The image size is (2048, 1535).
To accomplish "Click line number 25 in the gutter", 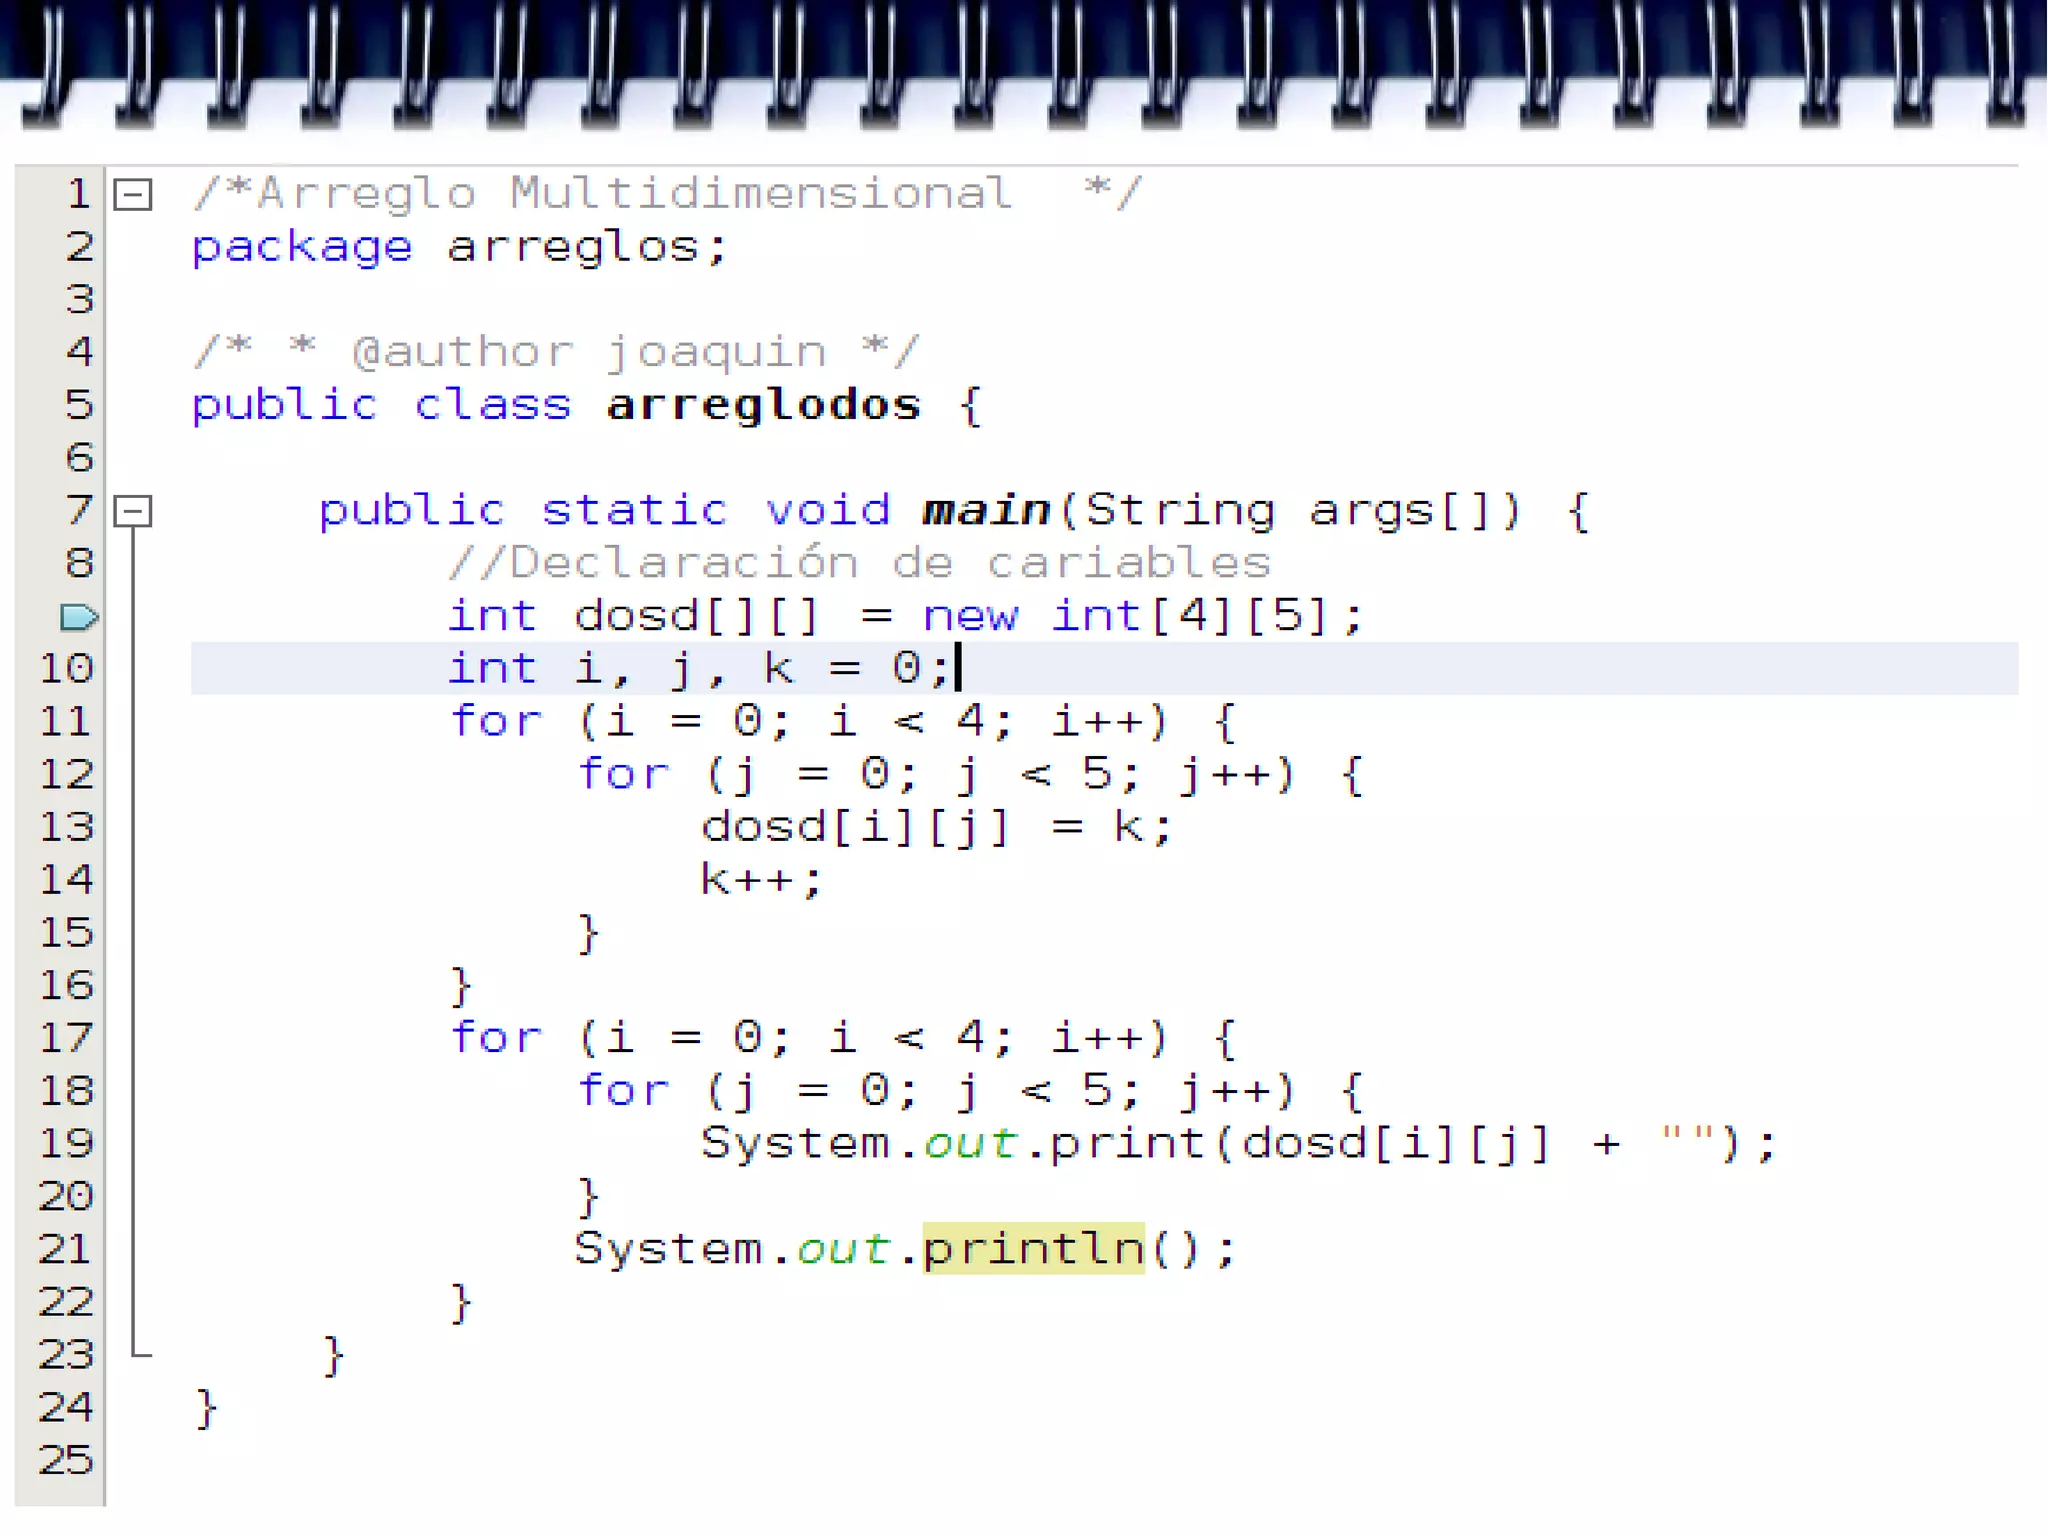I will point(66,1460).
